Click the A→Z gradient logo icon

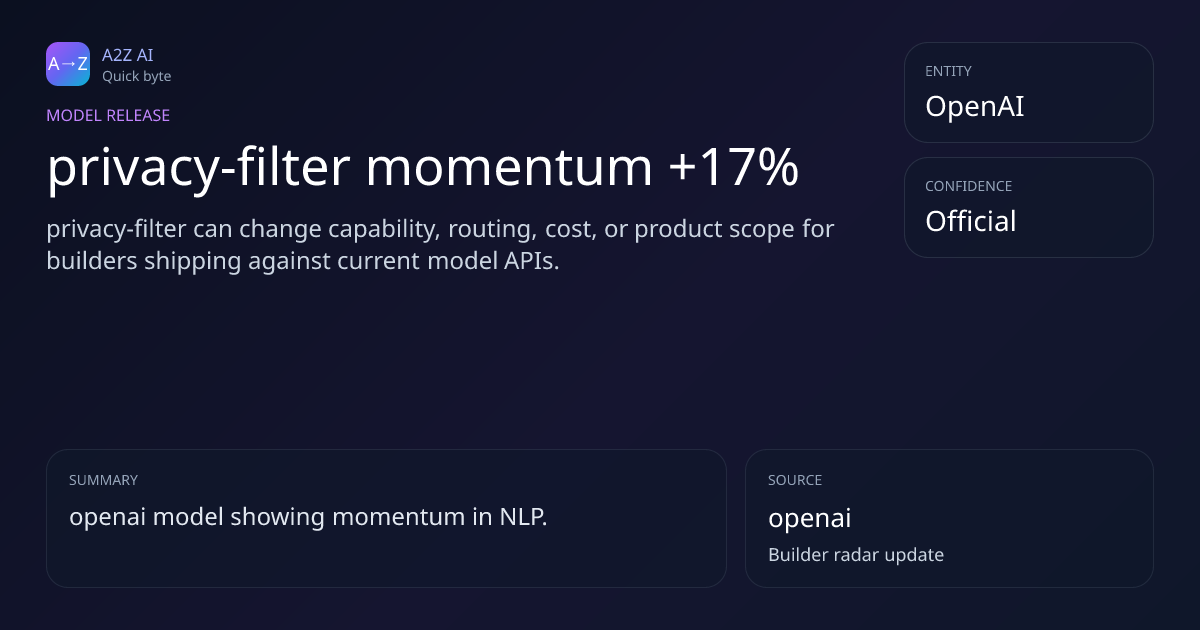tap(68, 64)
